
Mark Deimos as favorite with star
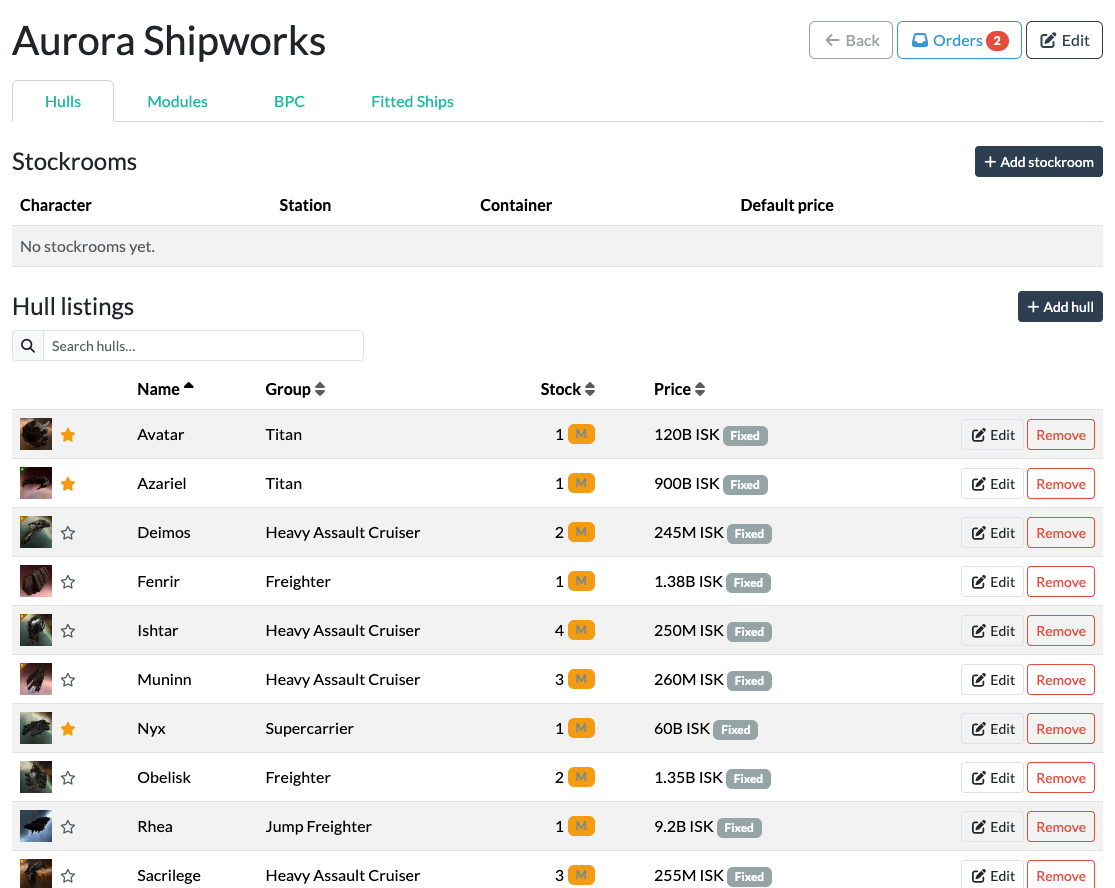pyautogui.click(x=68, y=533)
